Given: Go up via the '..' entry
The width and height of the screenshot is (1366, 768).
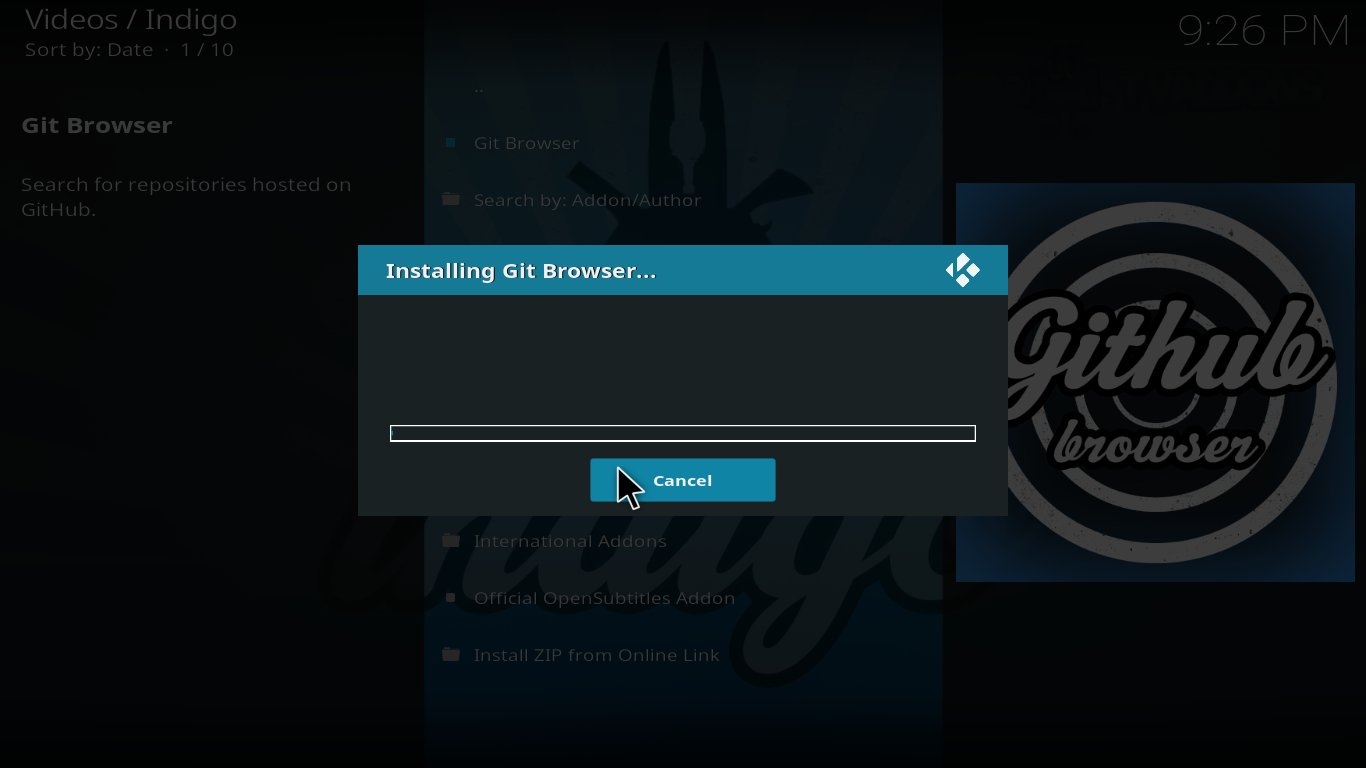Looking at the screenshot, I should pyautogui.click(x=683, y=86).
